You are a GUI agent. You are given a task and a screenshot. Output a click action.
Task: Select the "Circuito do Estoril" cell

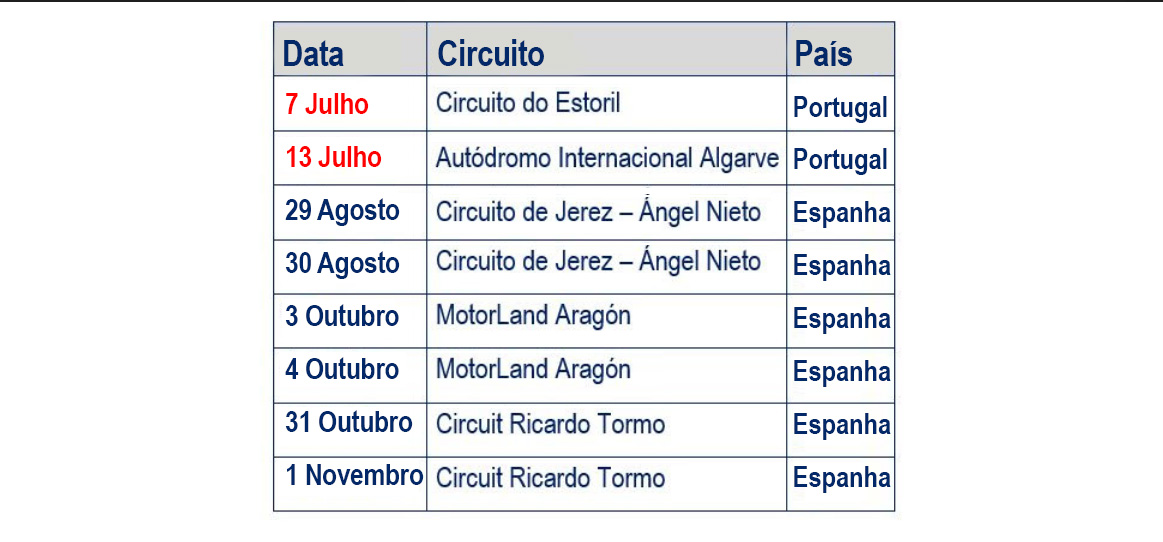point(528,103)
